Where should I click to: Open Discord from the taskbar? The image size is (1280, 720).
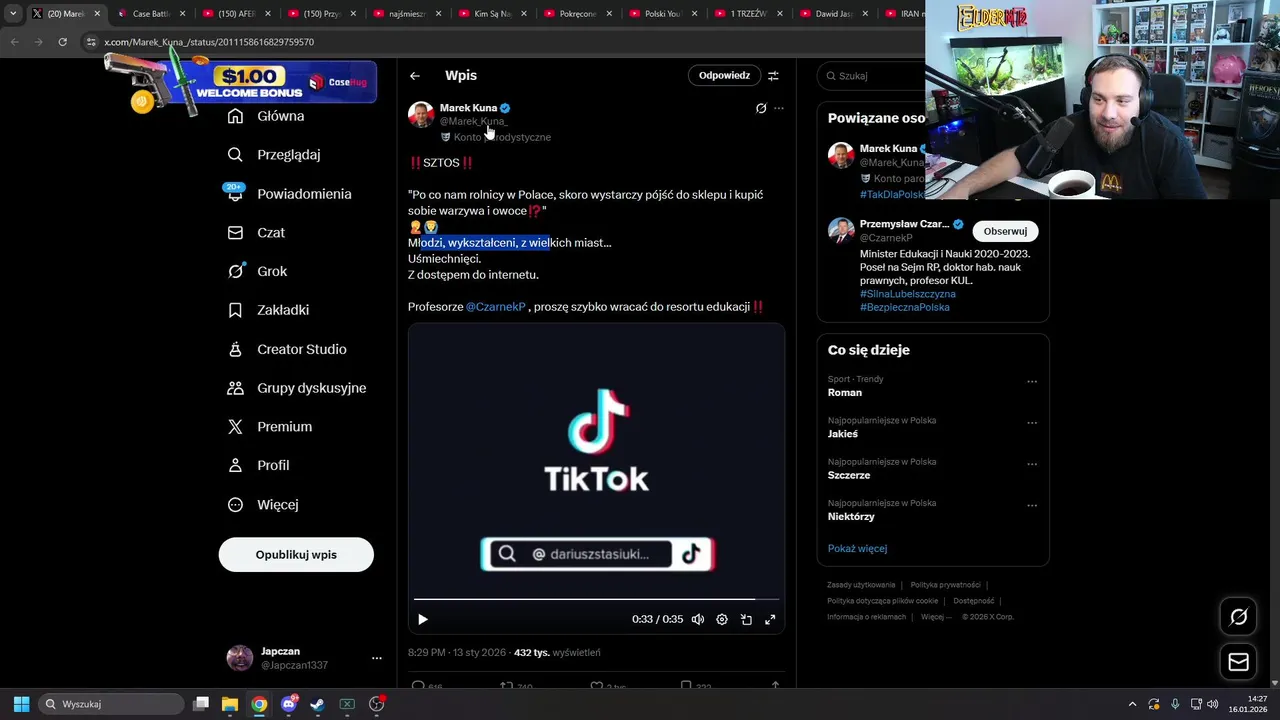(290, 704)
